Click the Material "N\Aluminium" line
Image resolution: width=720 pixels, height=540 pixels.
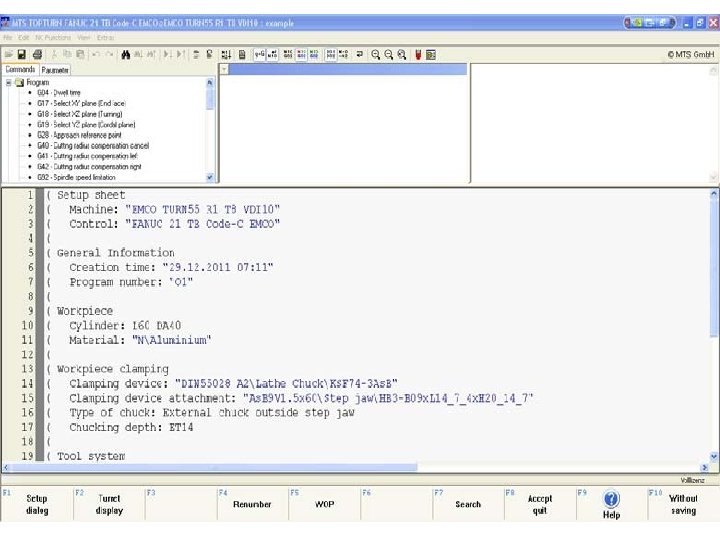point(140,340)
